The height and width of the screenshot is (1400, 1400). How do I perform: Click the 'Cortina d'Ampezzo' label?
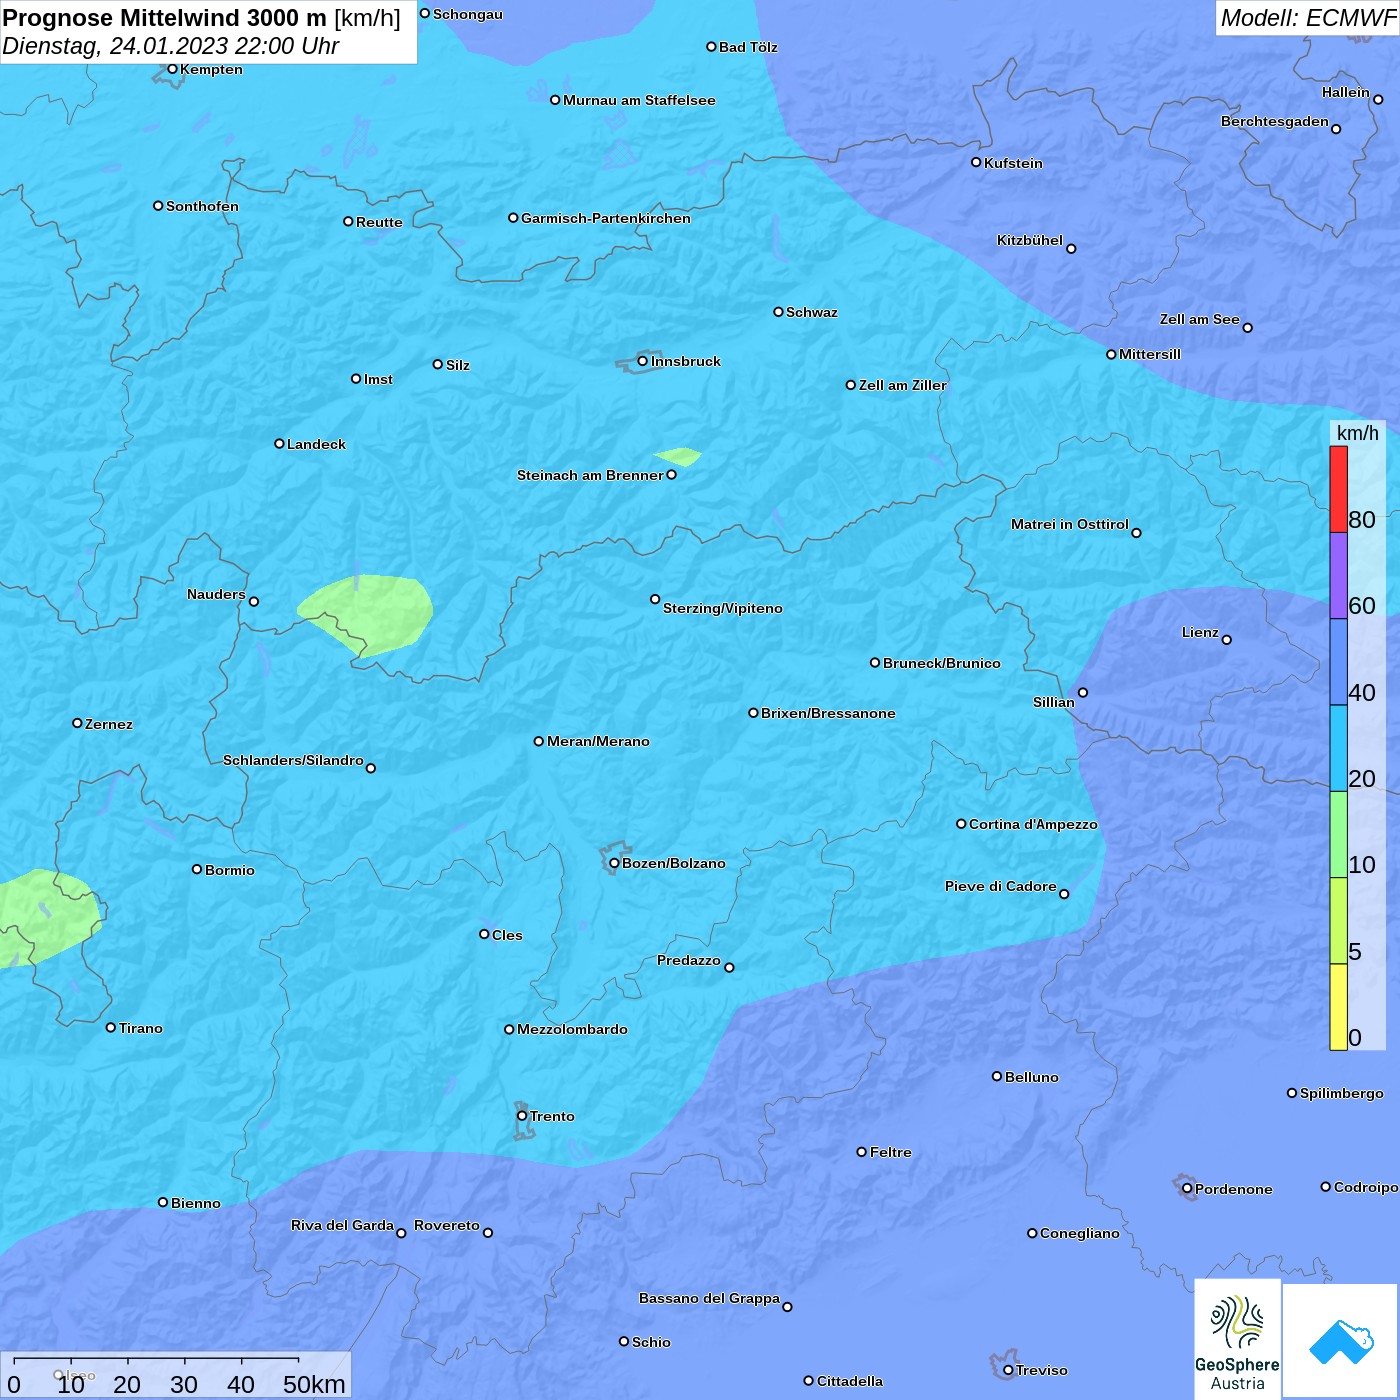pyautogui.click(x=1033, y=824)
